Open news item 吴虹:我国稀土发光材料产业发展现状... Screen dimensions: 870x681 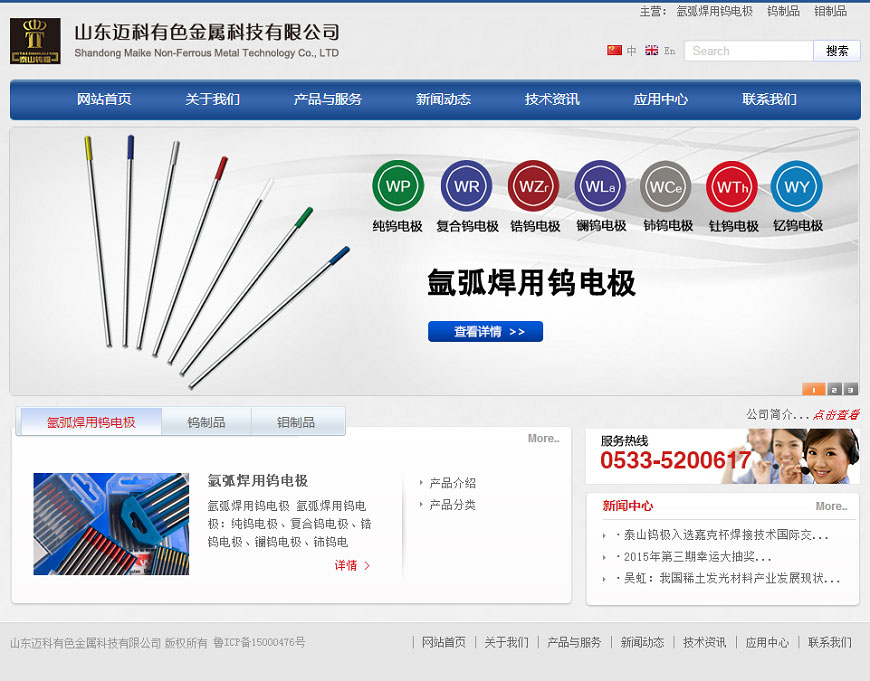[731, 578]
